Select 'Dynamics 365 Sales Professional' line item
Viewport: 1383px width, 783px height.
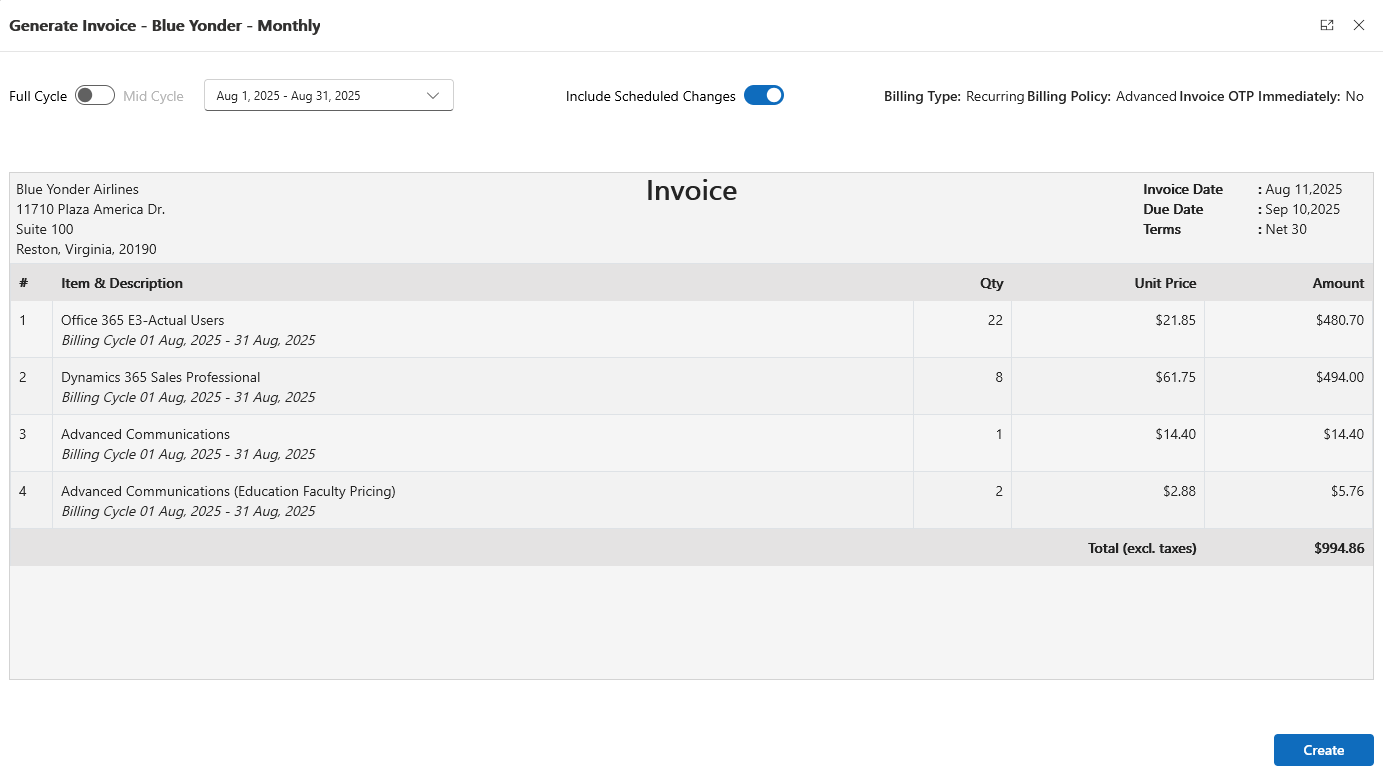pyautogui.click(x=160, y=377)
